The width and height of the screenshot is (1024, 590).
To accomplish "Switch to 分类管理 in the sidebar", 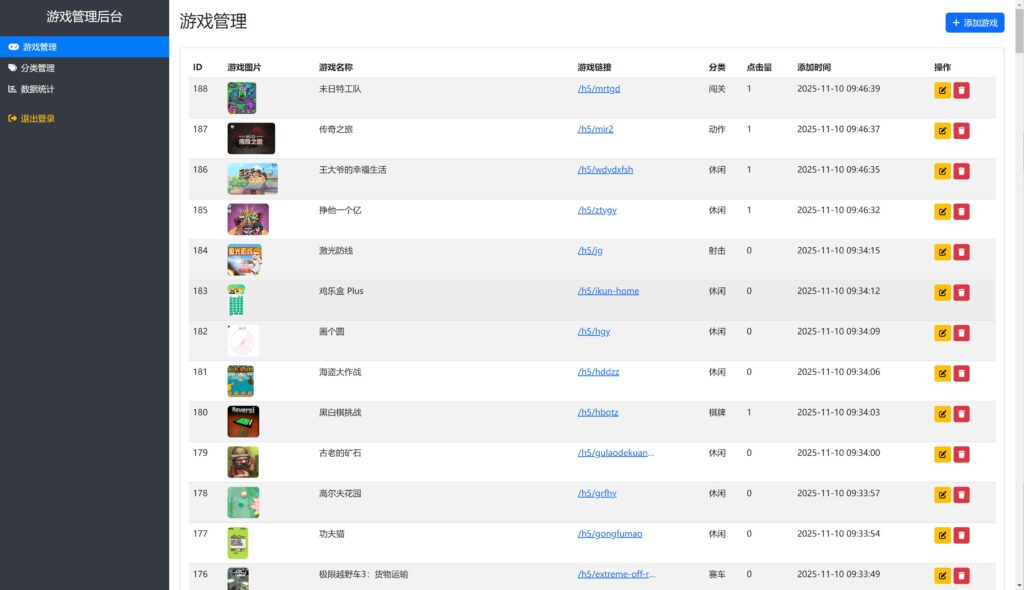I will pos(40,67).
